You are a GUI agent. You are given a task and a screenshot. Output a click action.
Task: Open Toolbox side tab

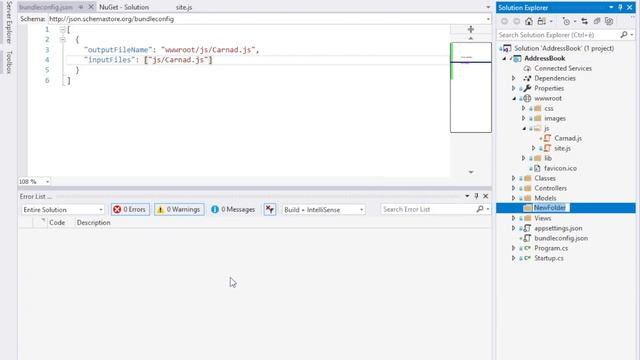pyautogui.click(x=9, y=62)
